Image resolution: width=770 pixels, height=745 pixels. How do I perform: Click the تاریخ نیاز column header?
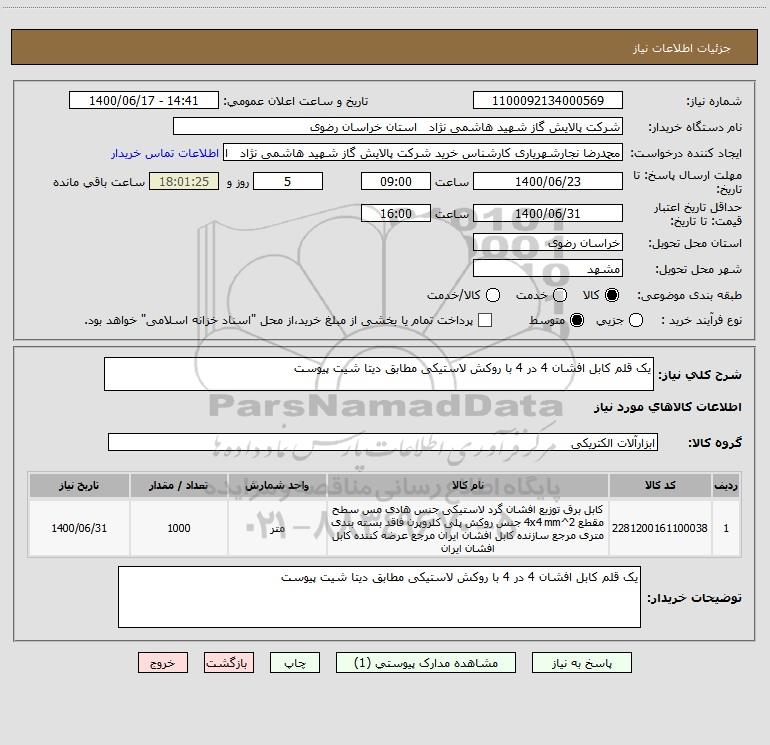click(x=79, y=485)
